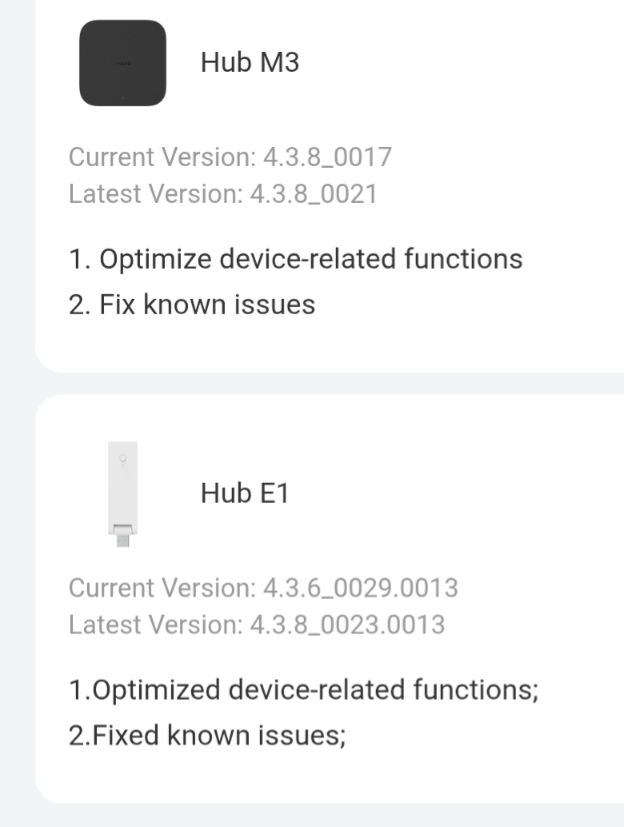Click the gray divider between the hub cards
This screenshot has height=827, width=624.
(312, 384)
